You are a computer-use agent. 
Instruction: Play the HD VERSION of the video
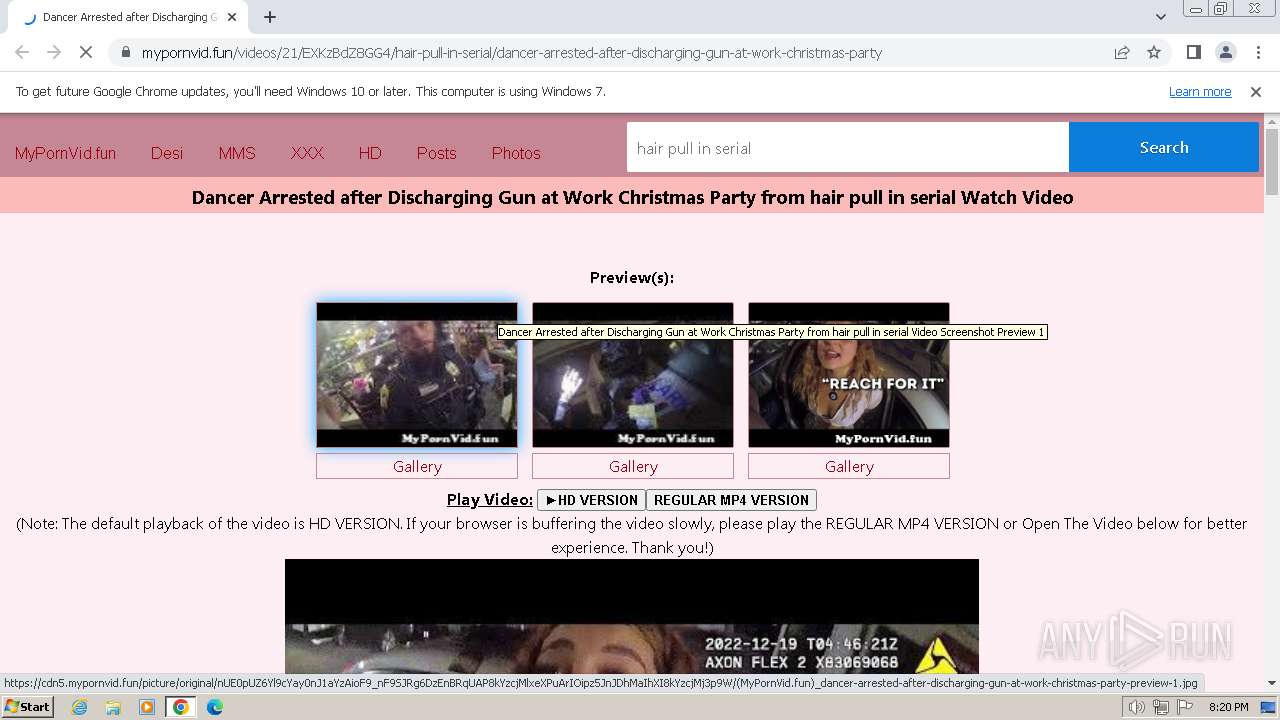point(591,500)
